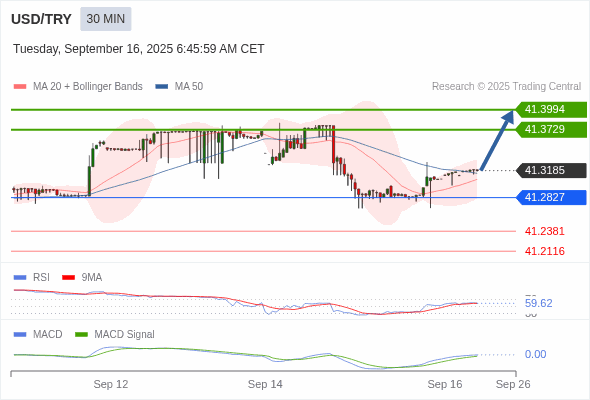This screenshot has width=590, height=400.
Task: Click the Sep 14 axis label
Action: coord(265,384)
